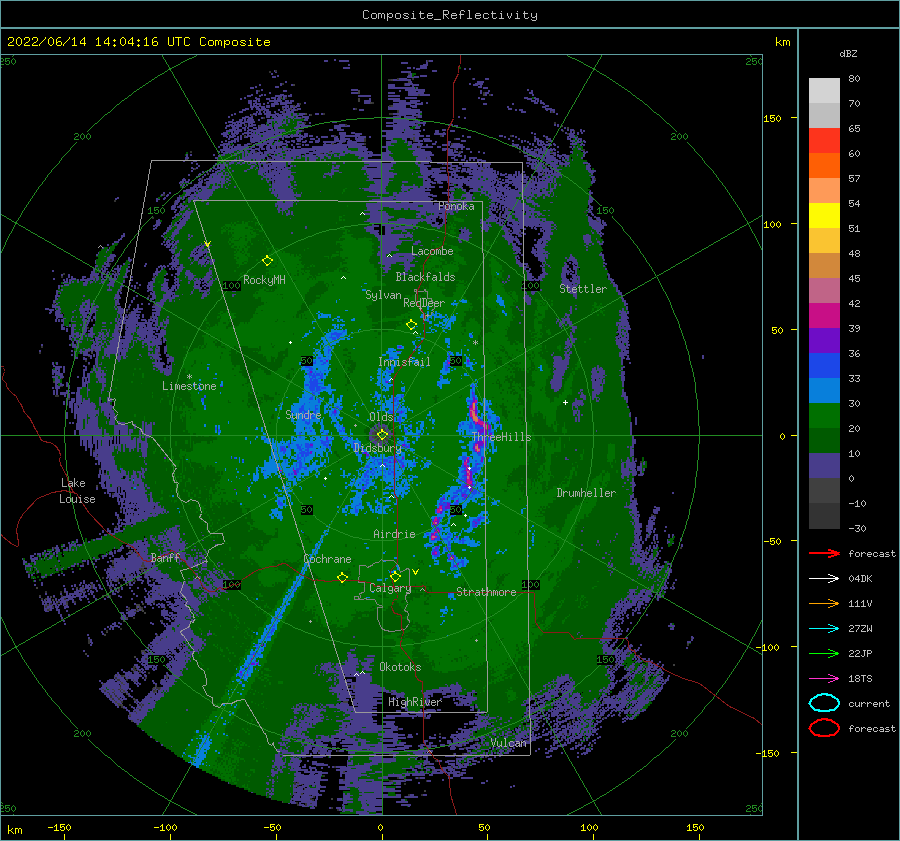The image size is (900, 841).
Task: Click the Strathmore town label
Action: click(486, 592)
